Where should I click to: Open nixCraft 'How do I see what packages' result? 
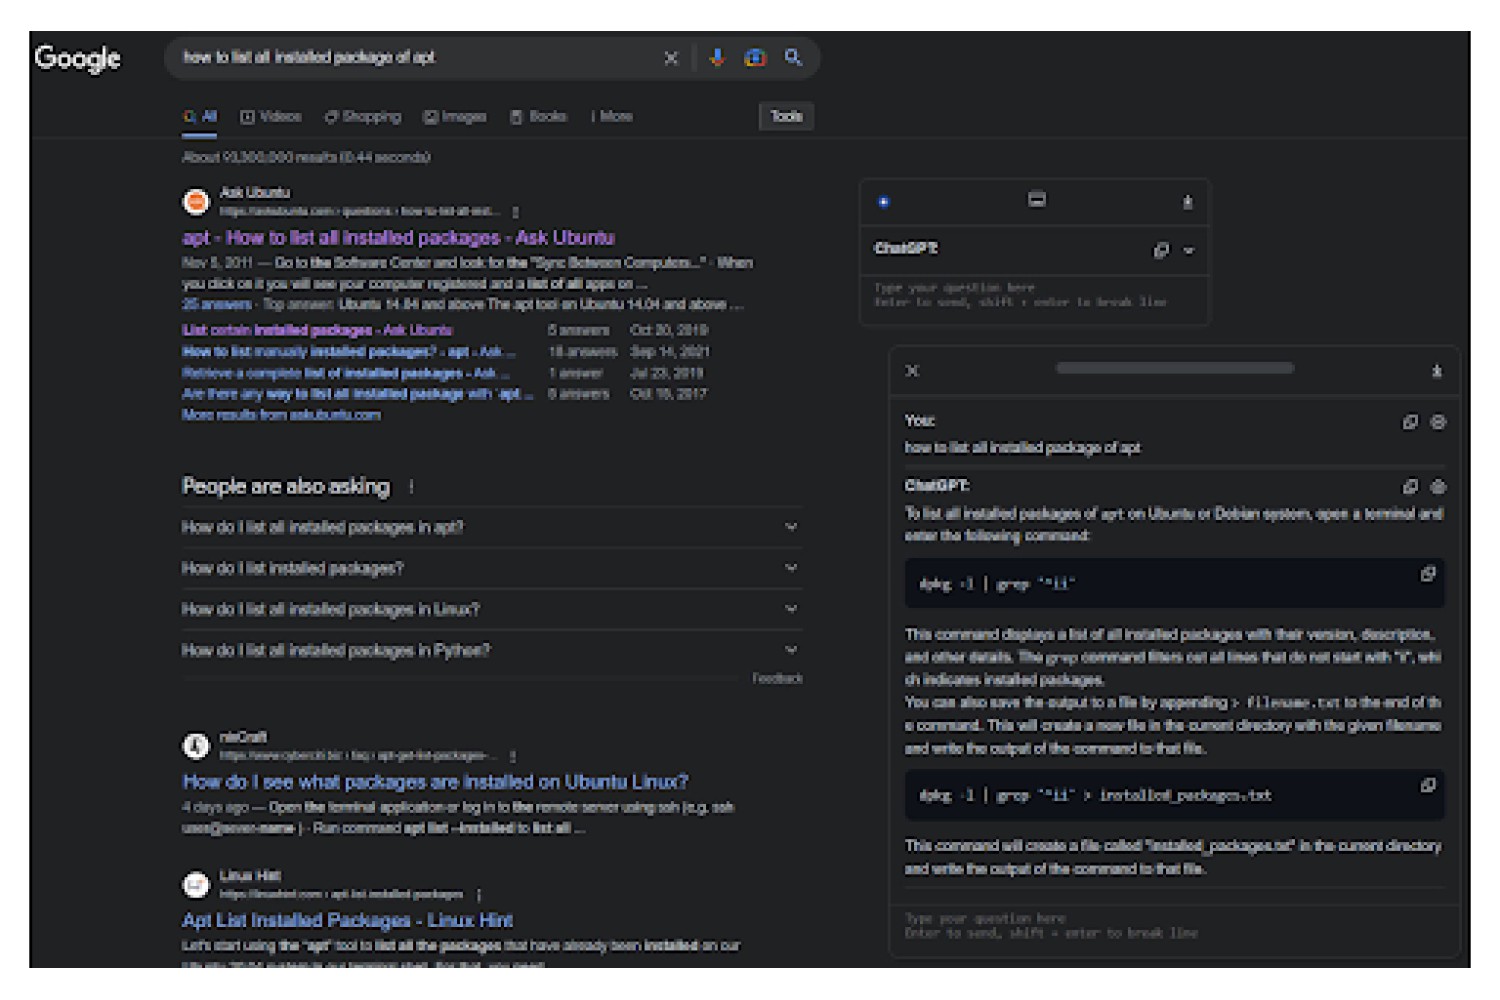435,782
